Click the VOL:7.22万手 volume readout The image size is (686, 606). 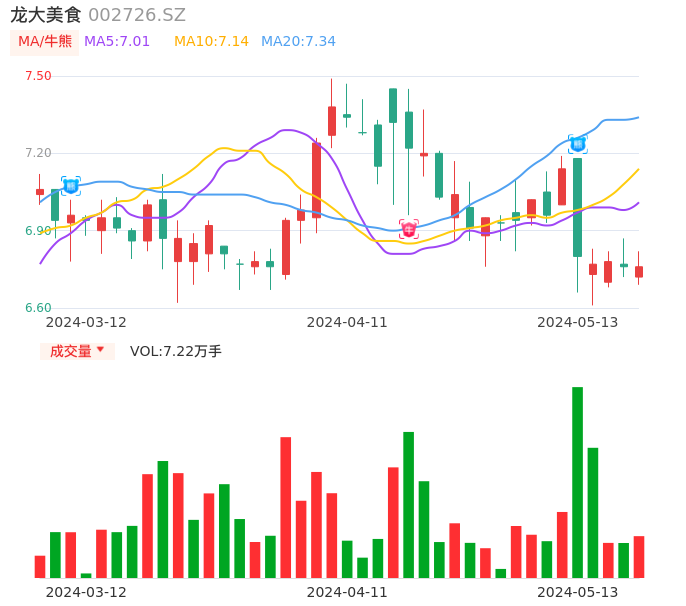click(176, 351)
